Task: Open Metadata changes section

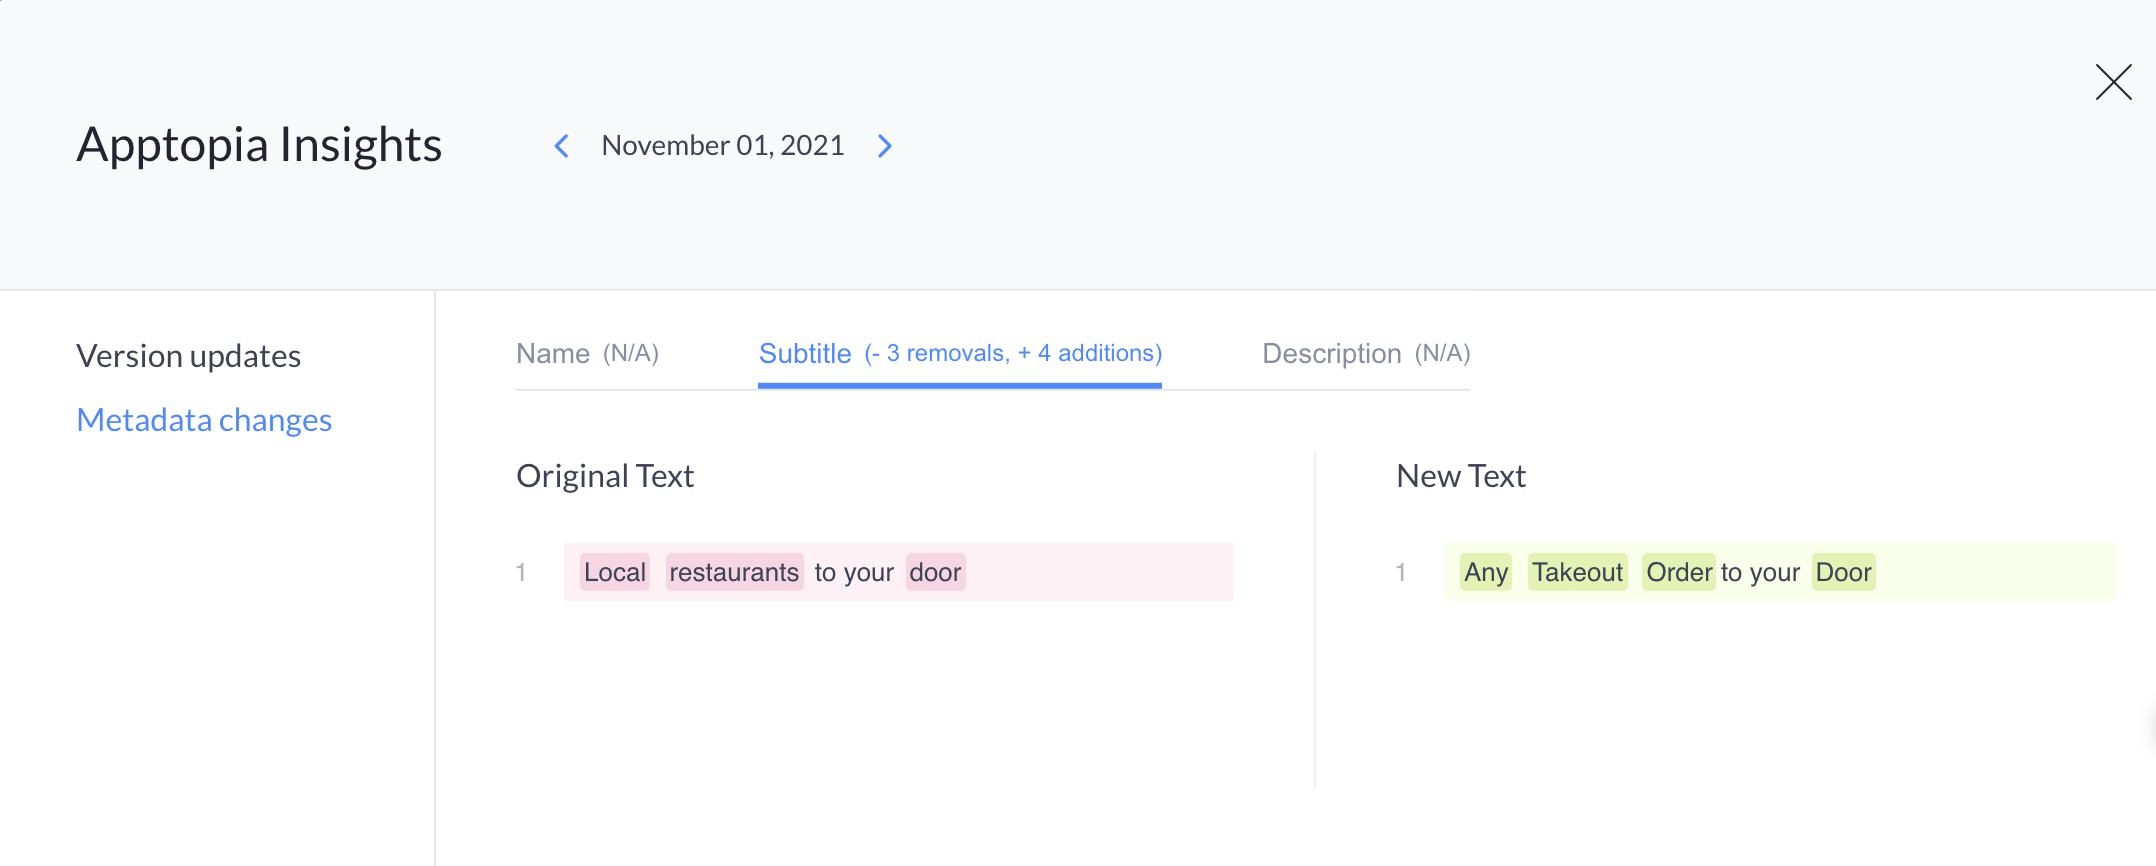Action: pyautogui.click(x=204, y=420)
